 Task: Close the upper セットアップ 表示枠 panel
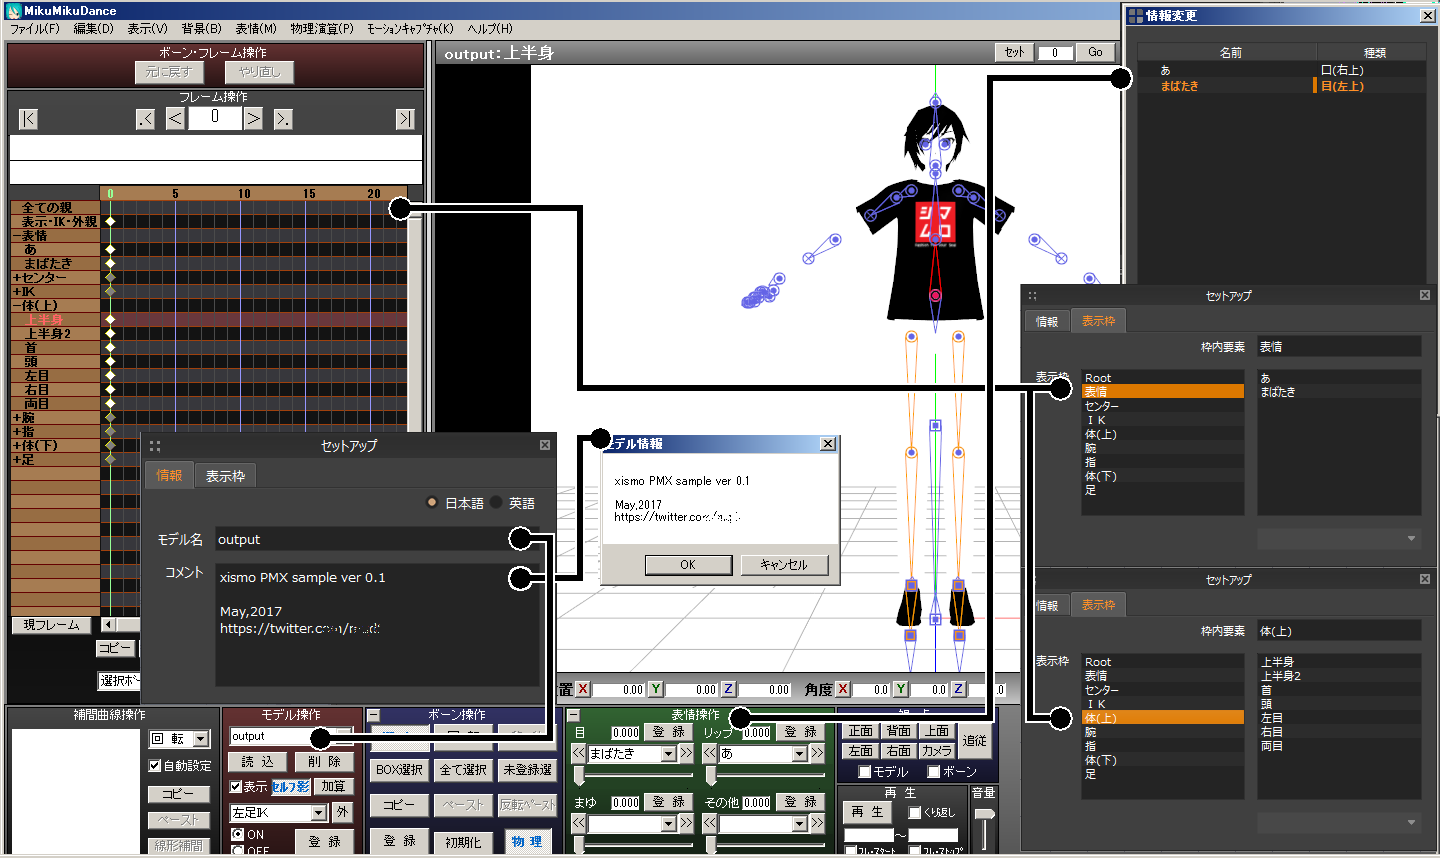click(x=1425, y=295)
